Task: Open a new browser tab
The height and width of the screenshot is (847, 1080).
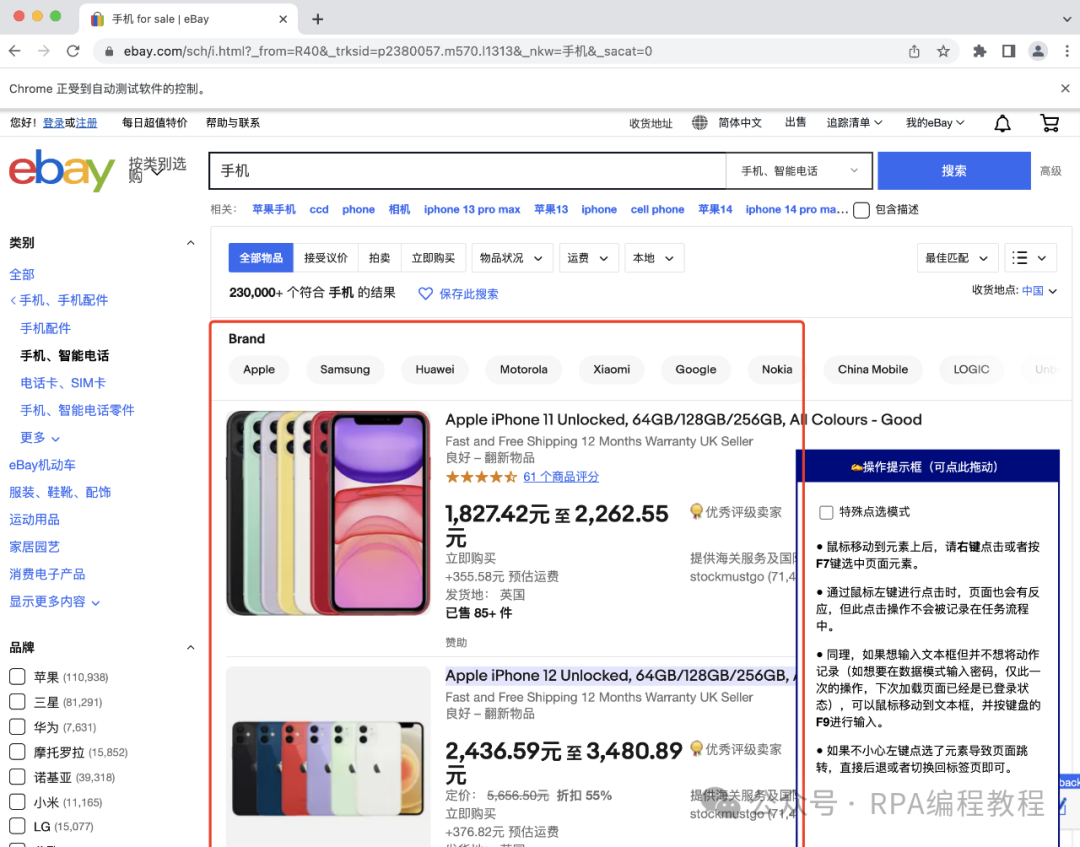Action: (x=318, y=19)
